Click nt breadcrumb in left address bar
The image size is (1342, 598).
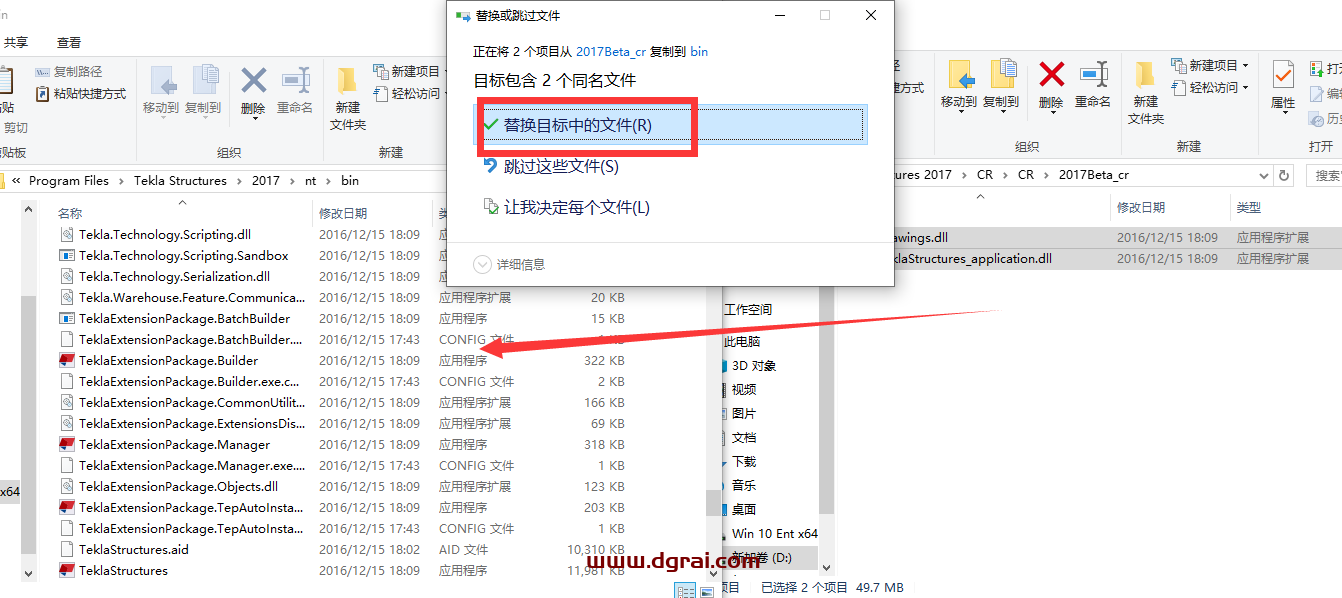tap(311, 181)
